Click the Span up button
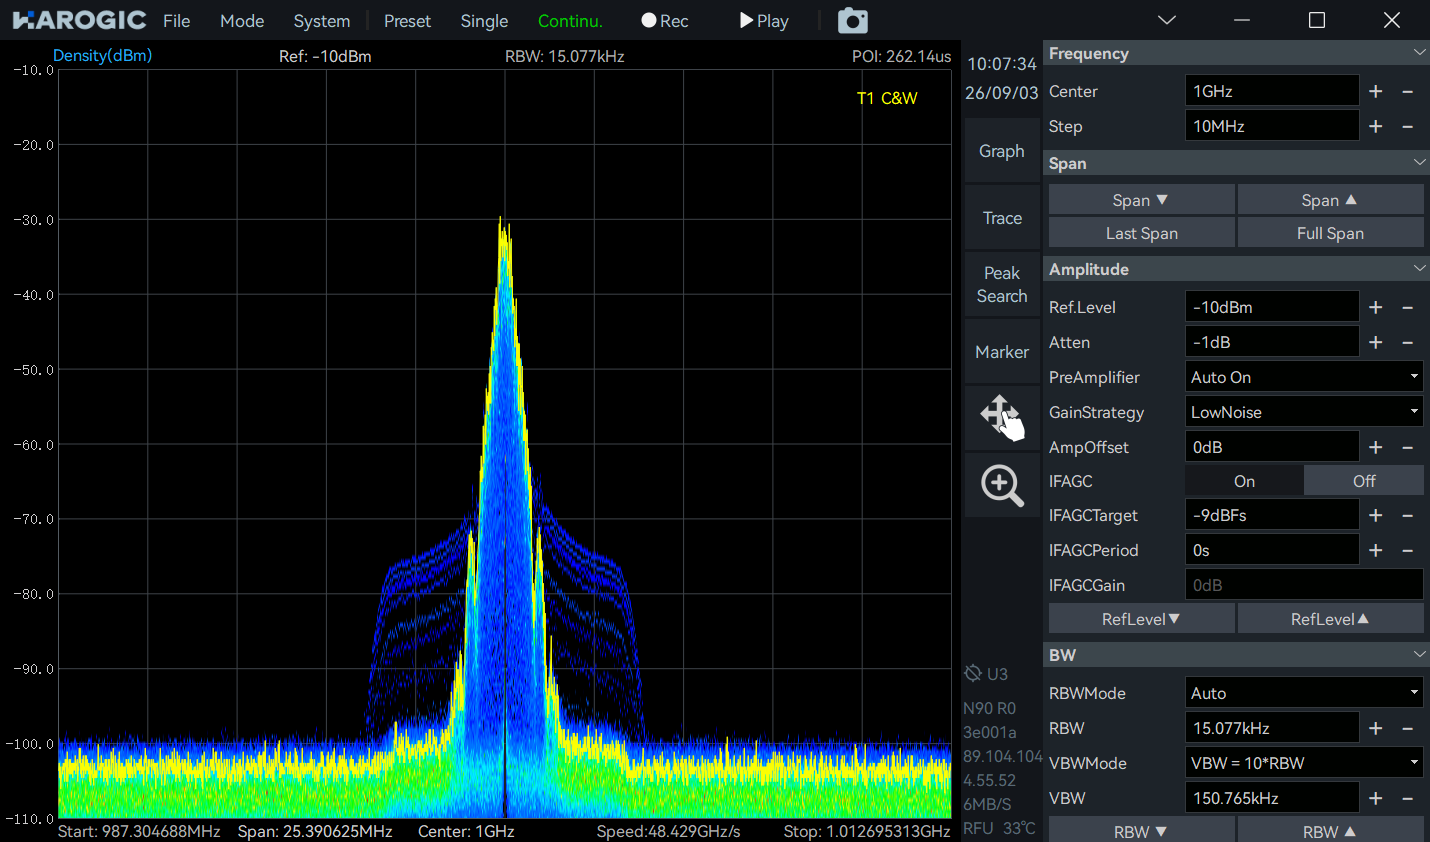 click(x=1330, y=200)
